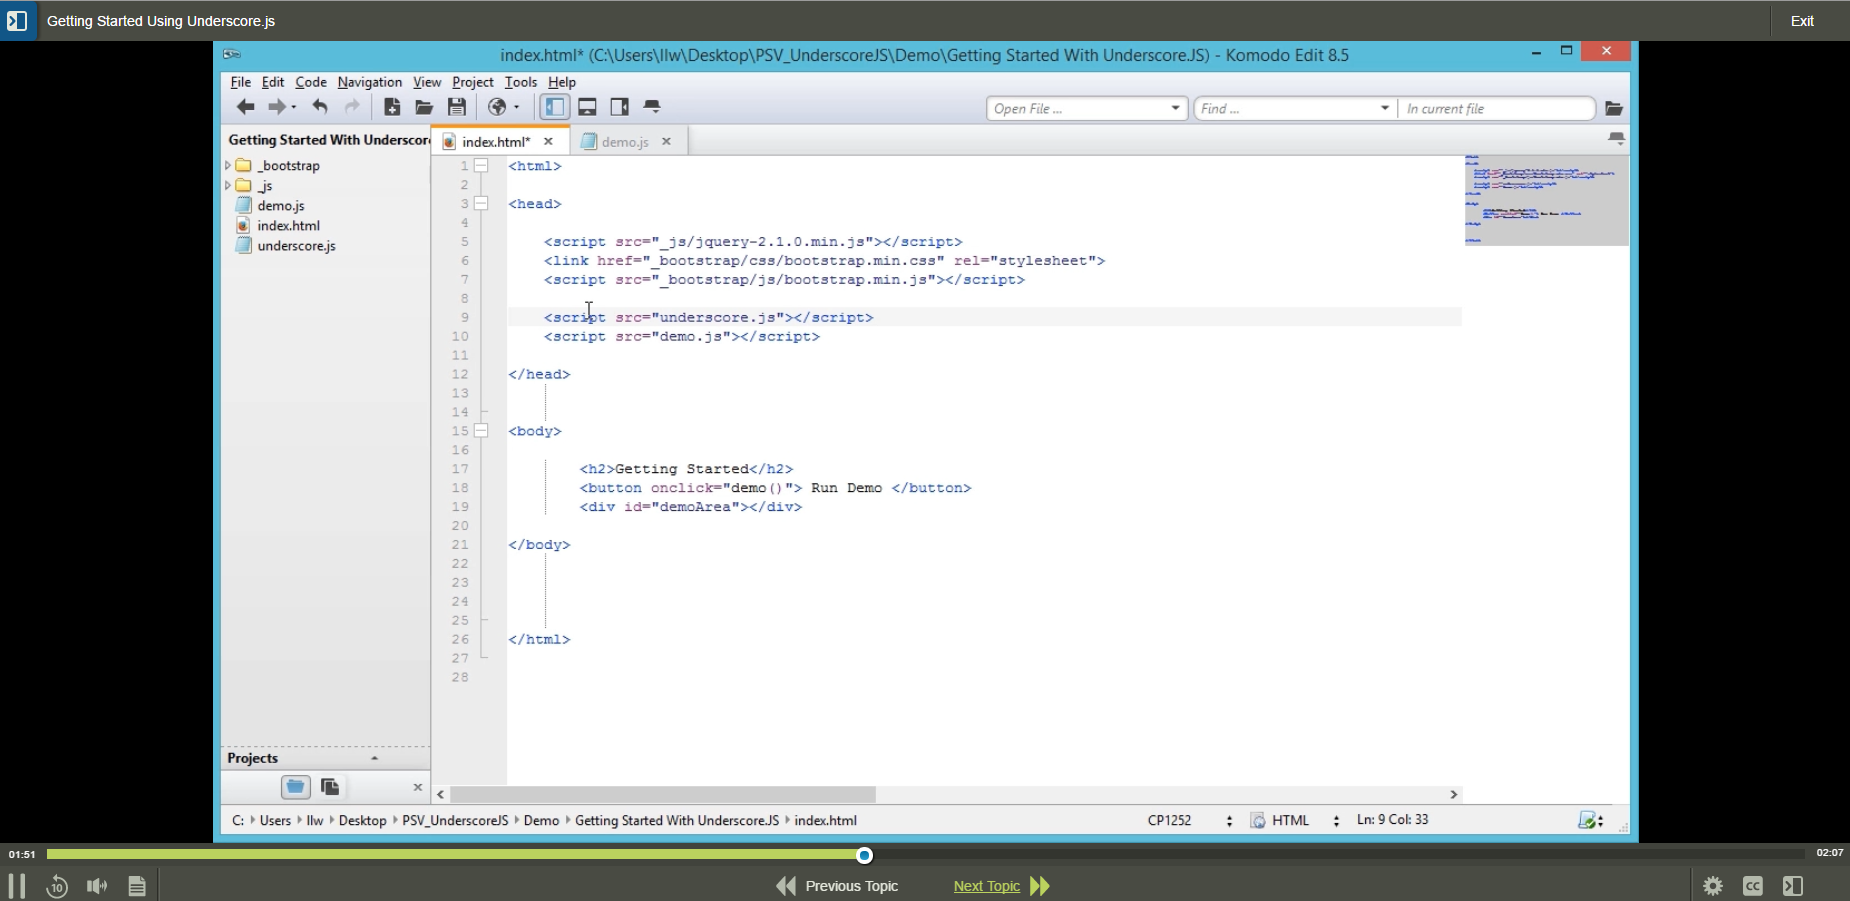
Task: Switch to the demo.js tab
Action: click(x=624, y=141)
